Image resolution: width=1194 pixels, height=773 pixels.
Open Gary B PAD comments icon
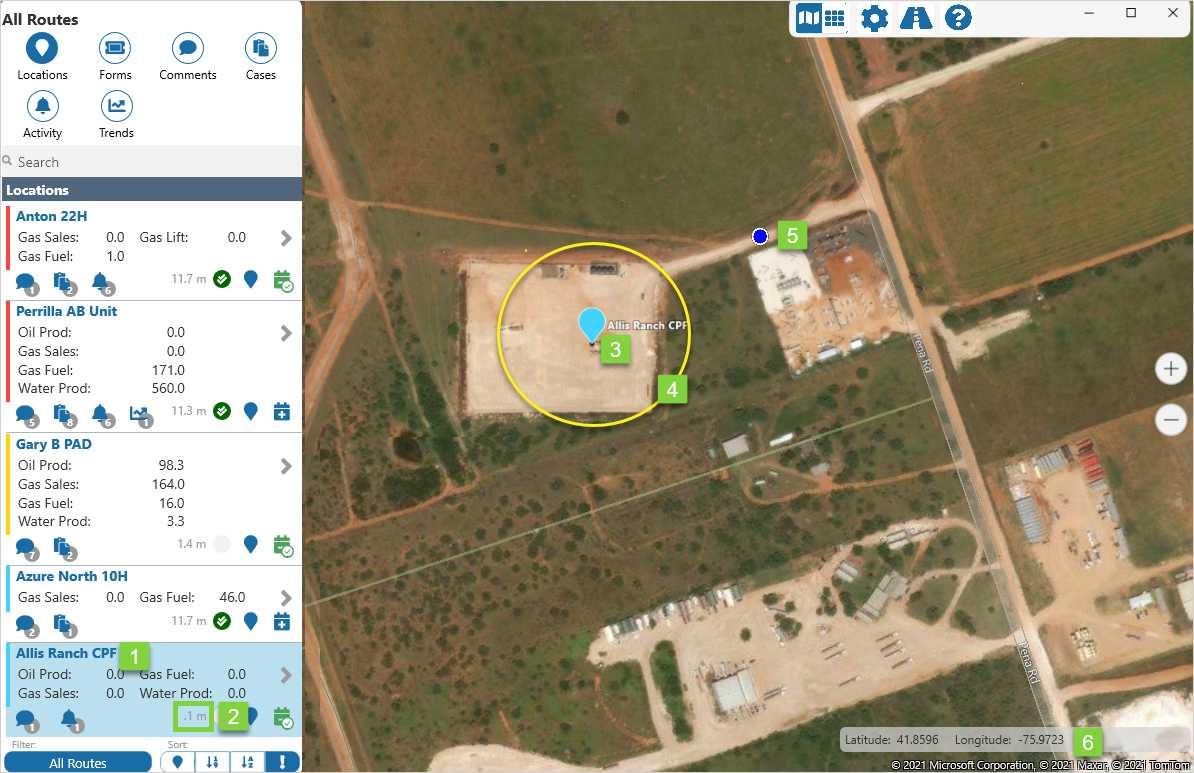tap(27, 548)
